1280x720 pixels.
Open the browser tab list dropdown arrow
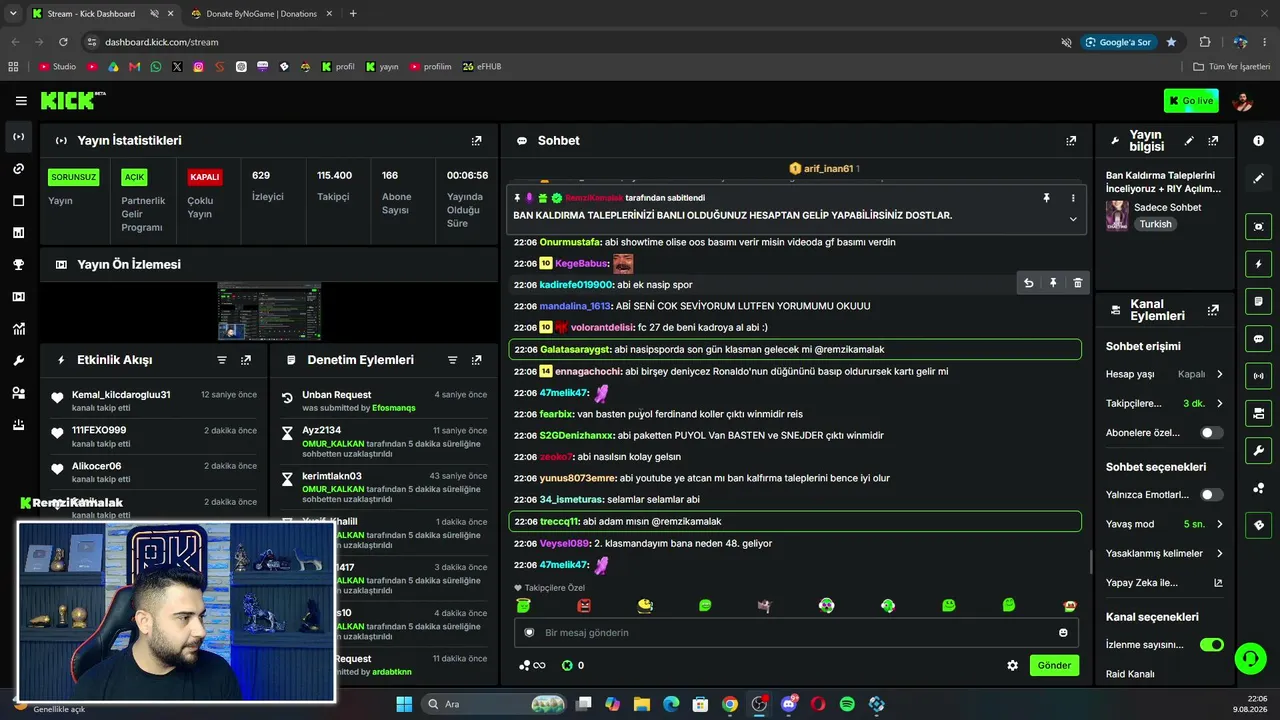[13, 14]
